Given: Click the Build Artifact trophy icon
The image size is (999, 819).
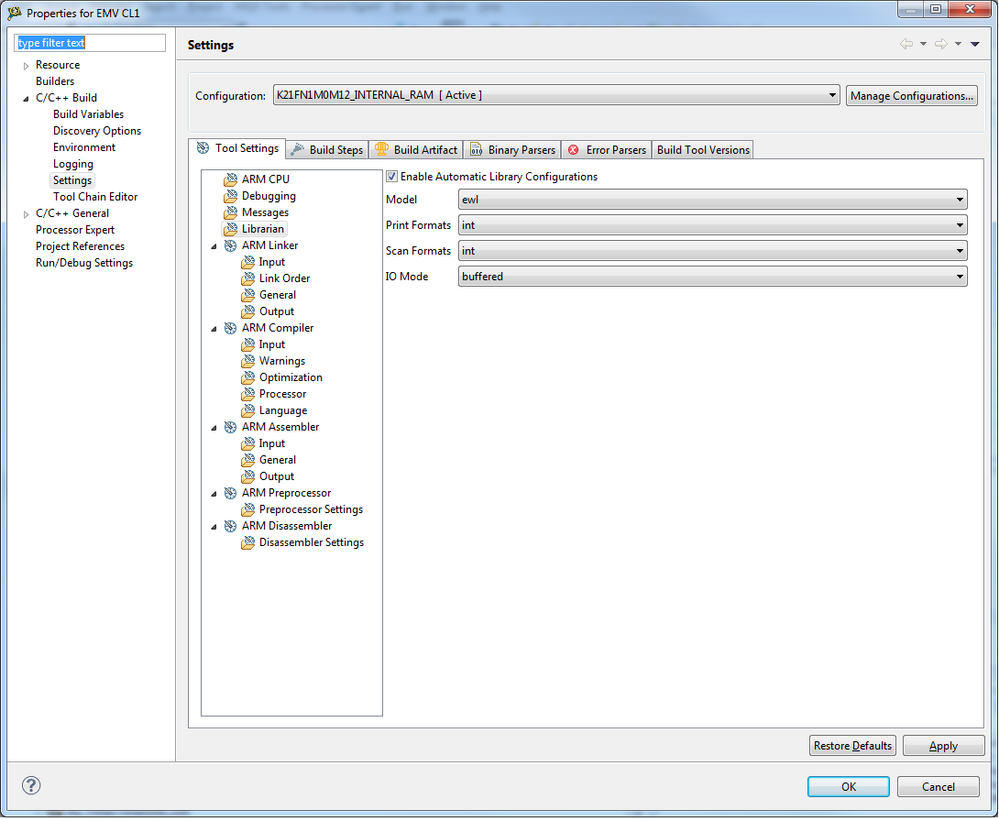Looking at the screenshot, I should click(382, 150).
